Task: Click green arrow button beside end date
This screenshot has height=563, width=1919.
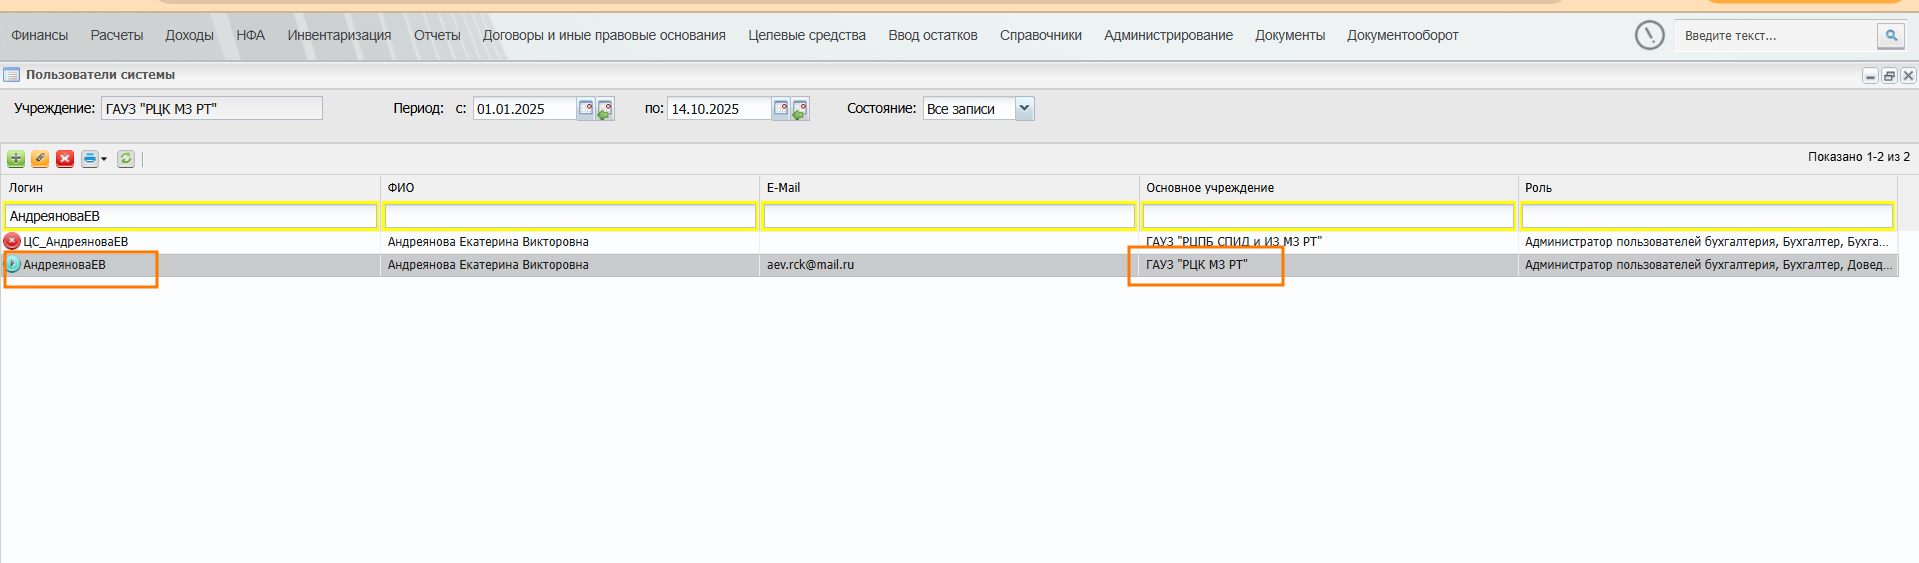Action: (800, 109)
